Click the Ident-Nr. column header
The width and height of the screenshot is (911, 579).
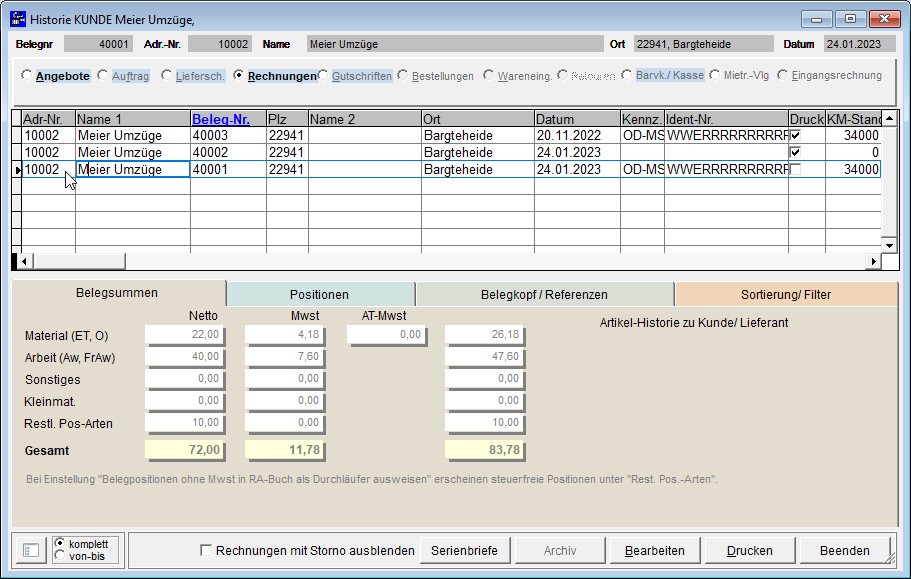(727, 119)
